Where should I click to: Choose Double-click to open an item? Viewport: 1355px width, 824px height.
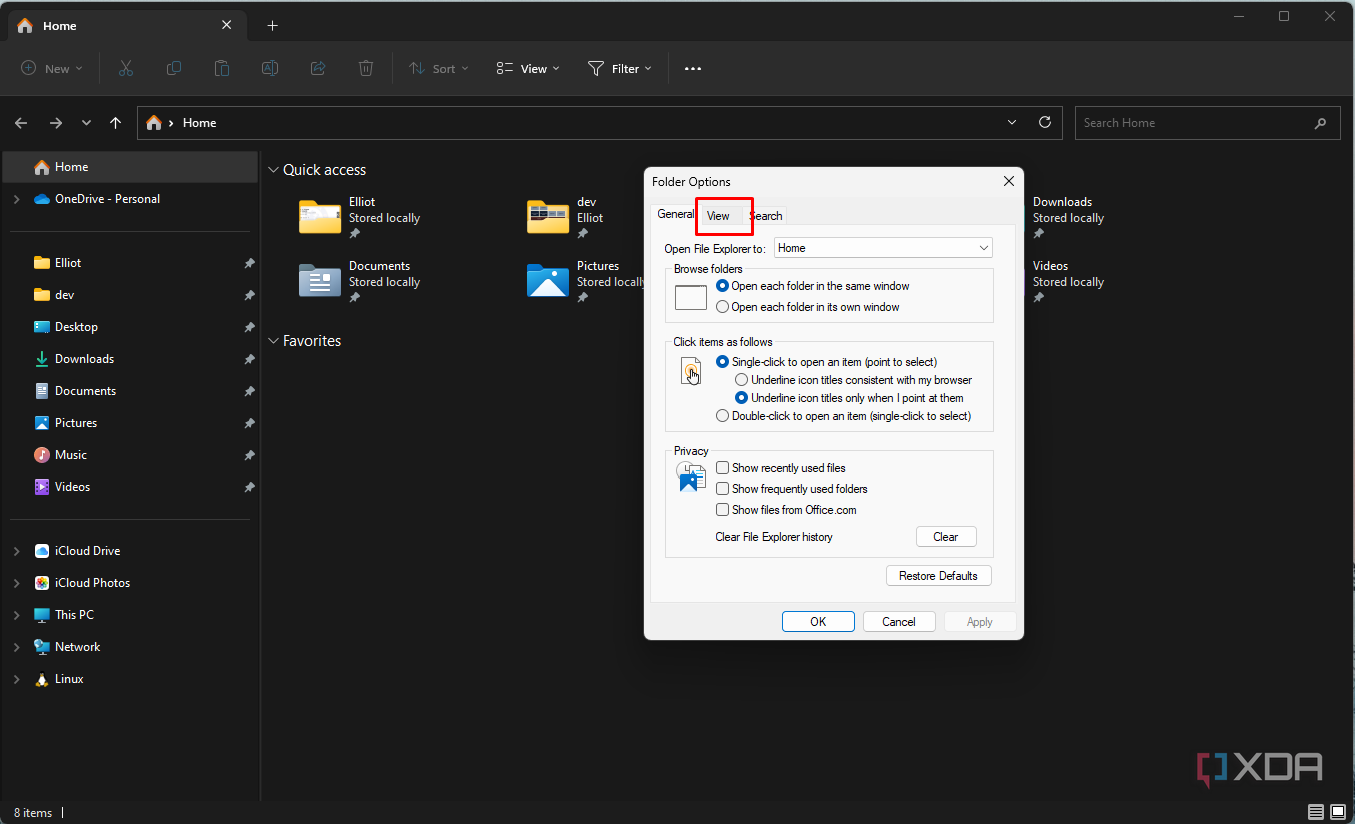coord(843,416)
